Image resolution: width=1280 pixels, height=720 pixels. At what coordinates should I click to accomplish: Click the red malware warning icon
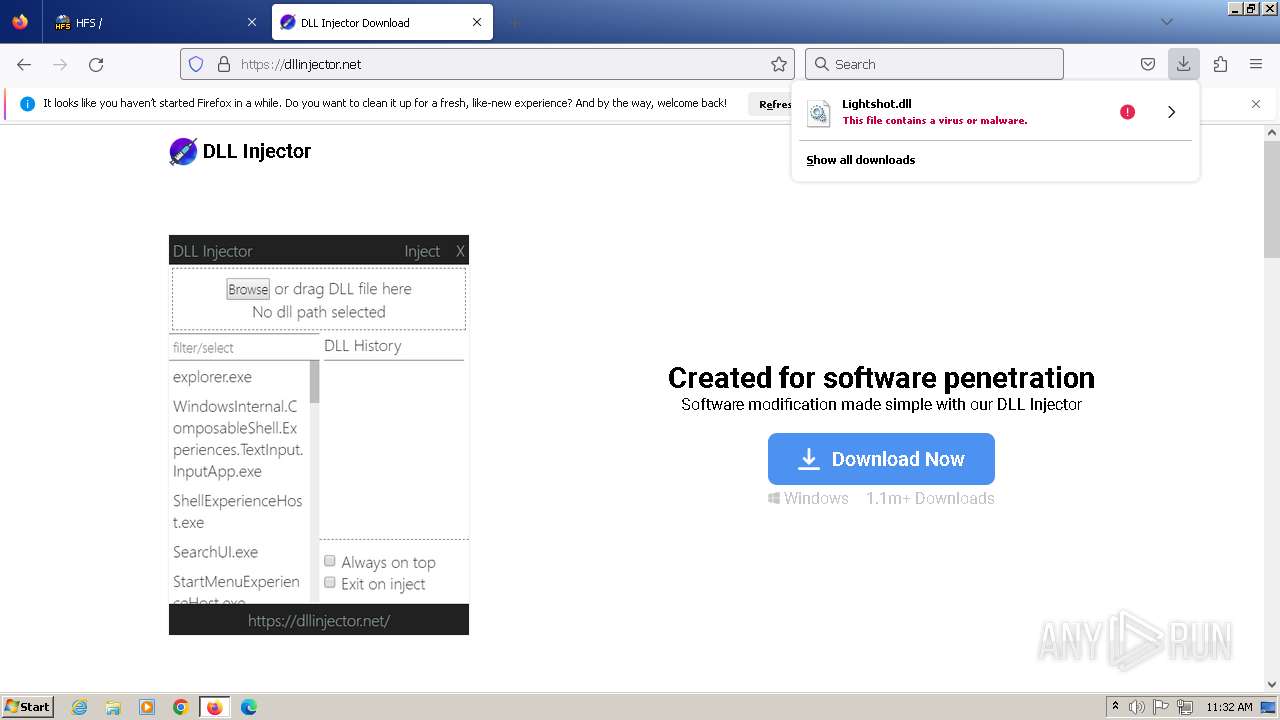point(1127,112)
